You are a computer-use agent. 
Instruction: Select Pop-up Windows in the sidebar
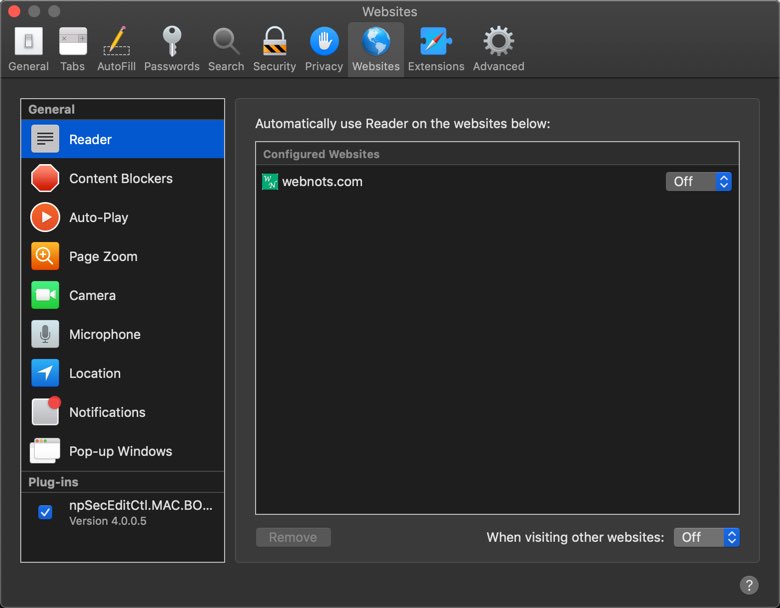pos(120,451)
